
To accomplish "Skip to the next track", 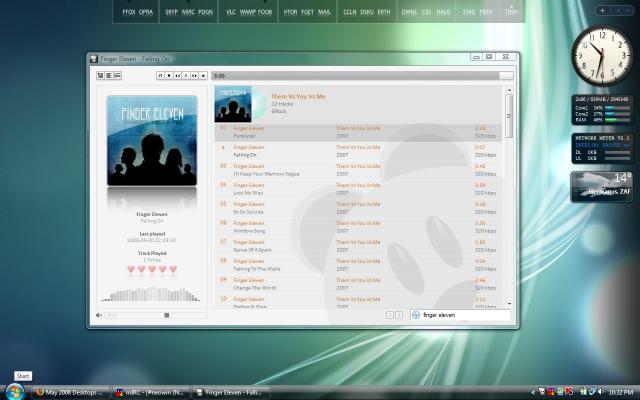I will pos(195,76).
